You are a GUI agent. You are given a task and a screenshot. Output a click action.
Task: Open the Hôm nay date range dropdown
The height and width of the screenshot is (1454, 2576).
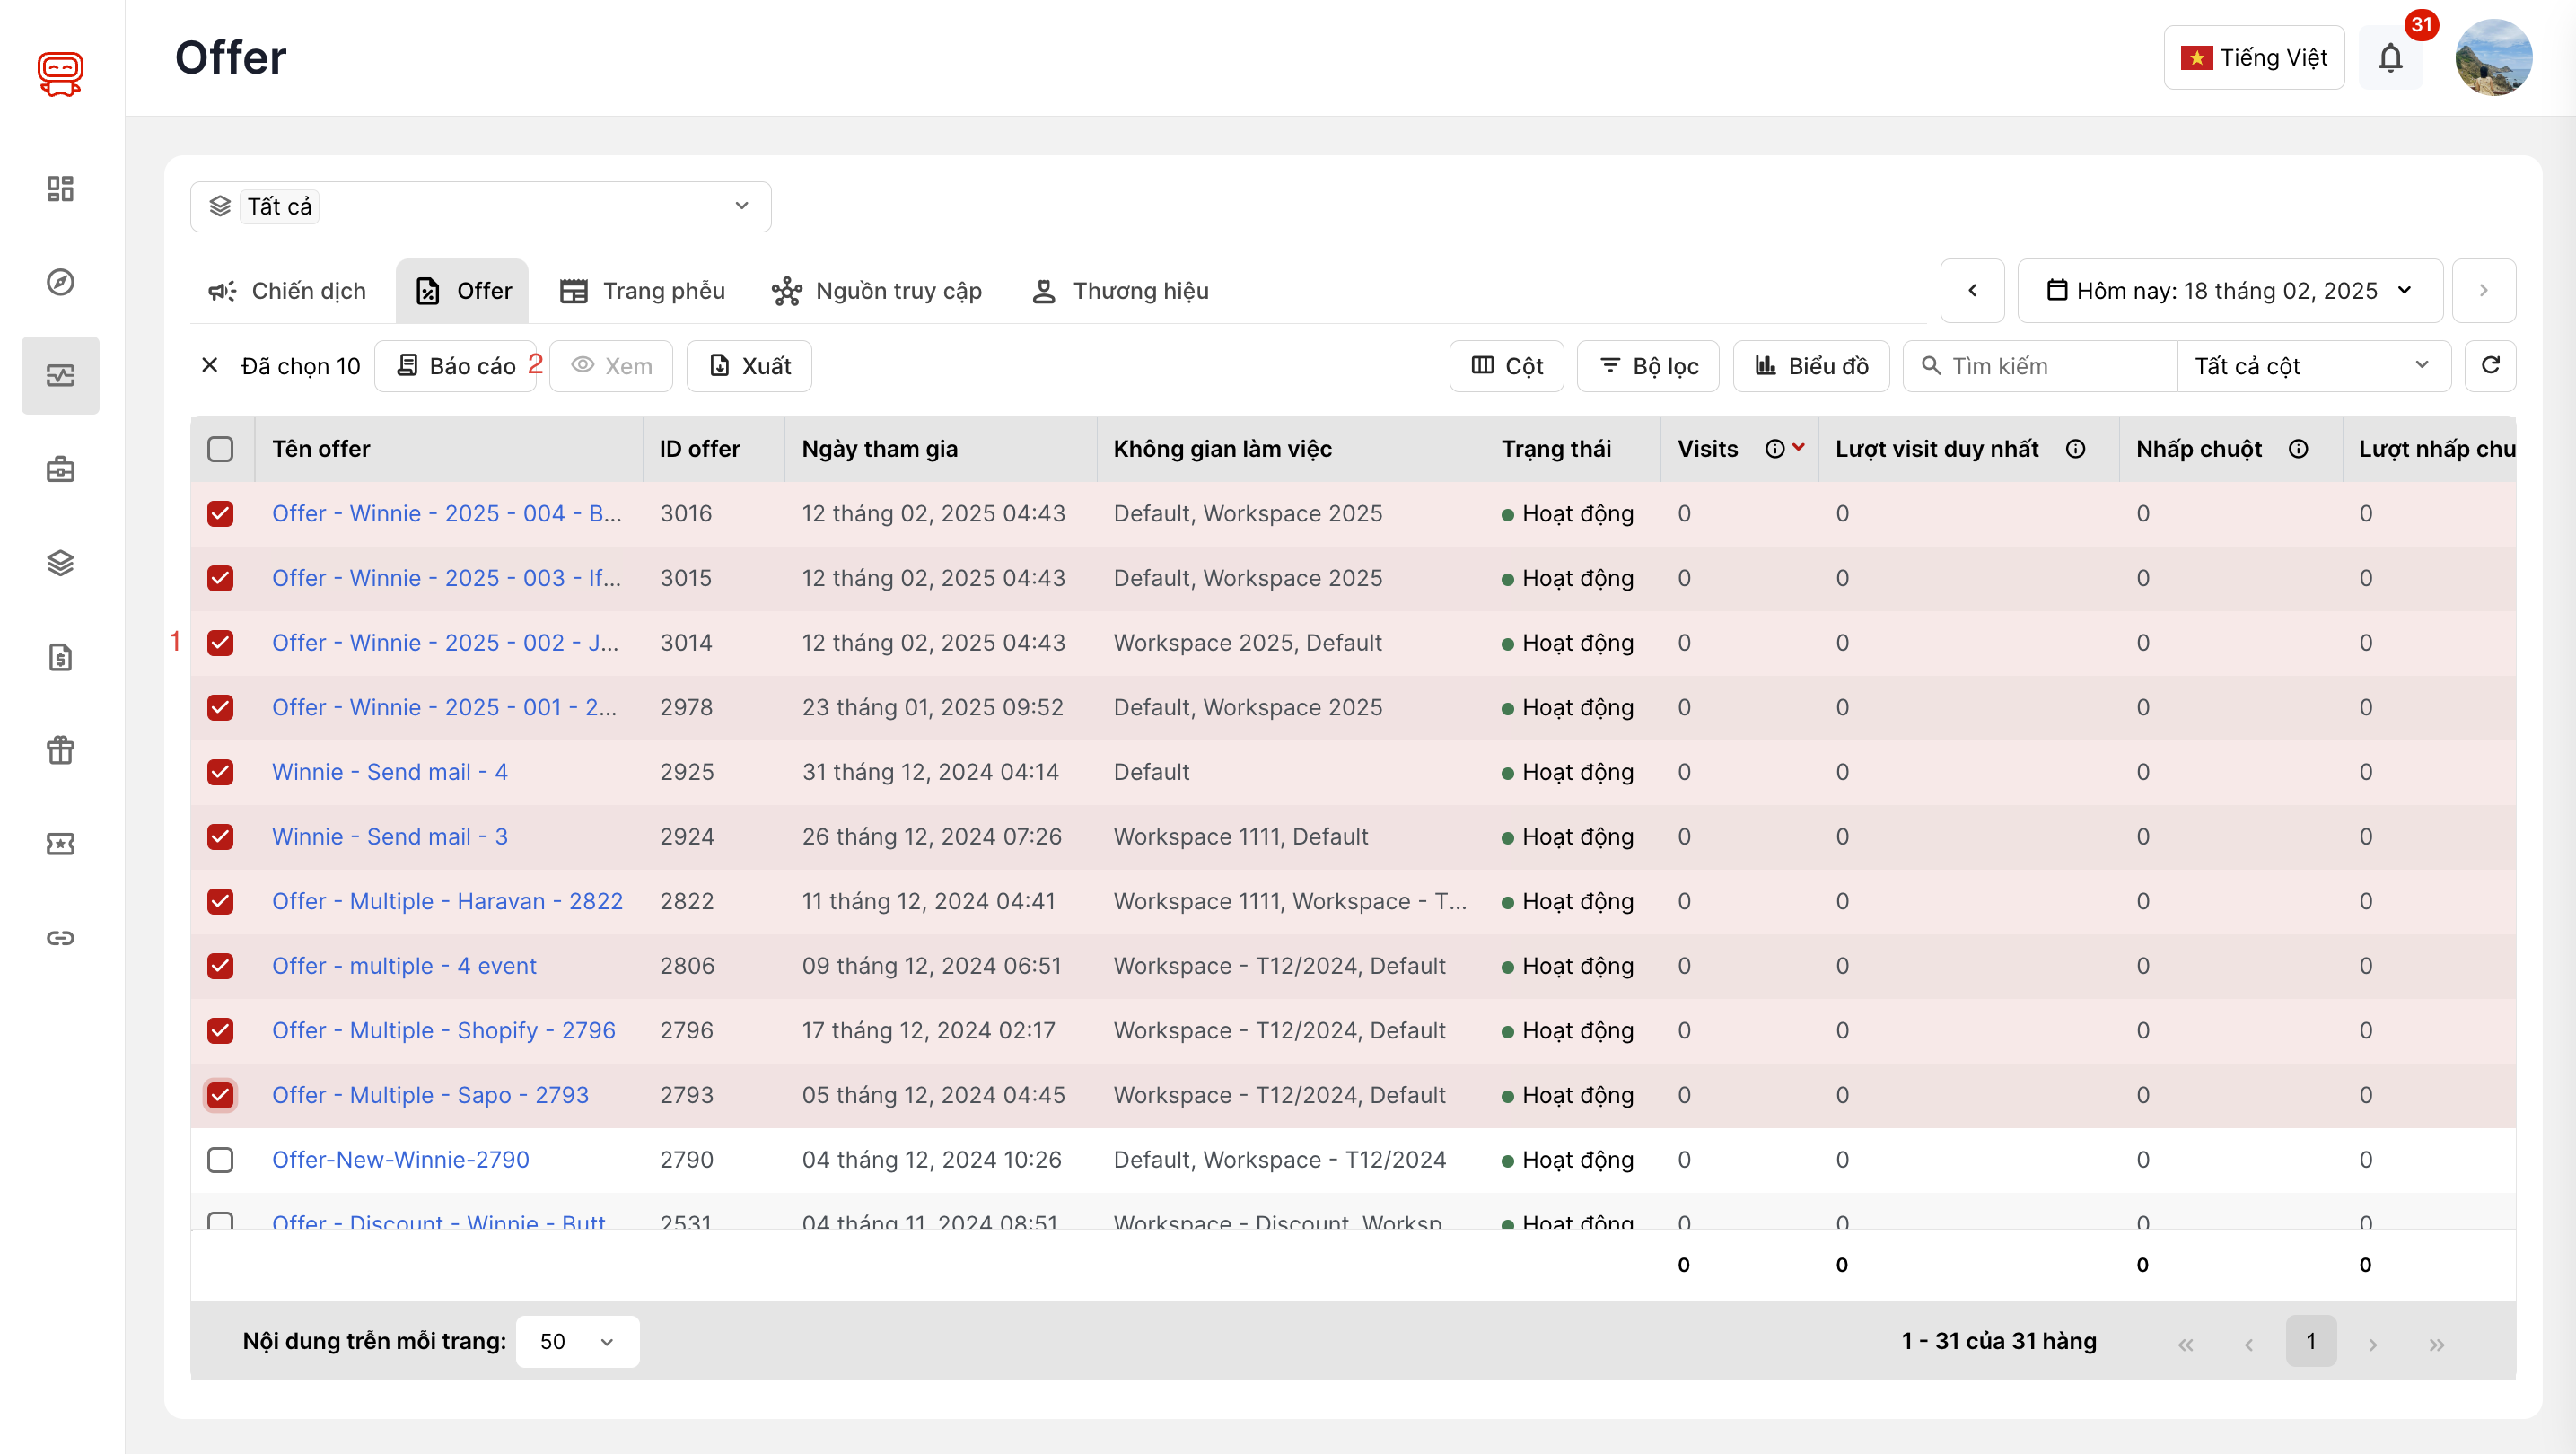tap(2229, 291)
